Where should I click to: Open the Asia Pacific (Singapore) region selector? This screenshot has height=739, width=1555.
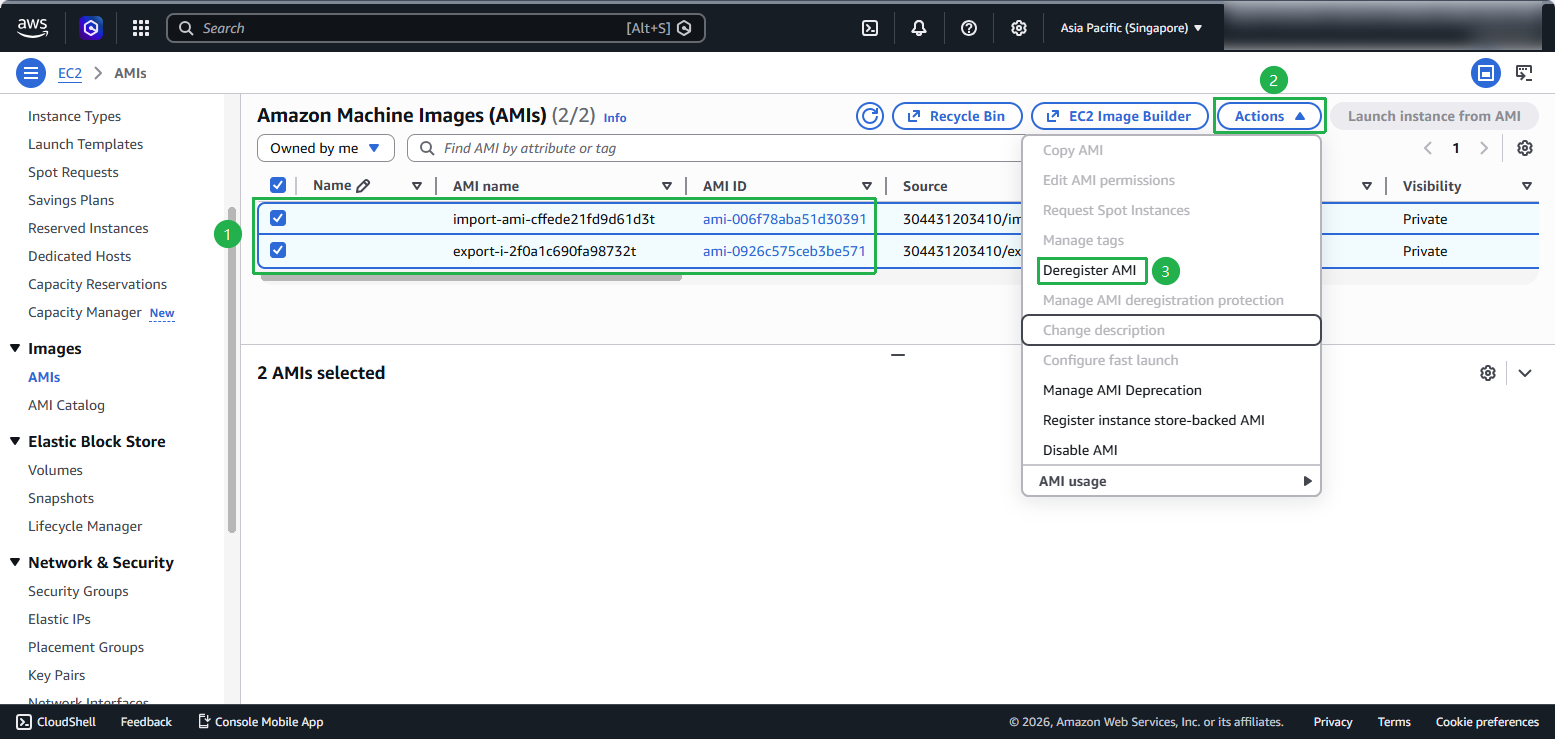pos(1131,28)
